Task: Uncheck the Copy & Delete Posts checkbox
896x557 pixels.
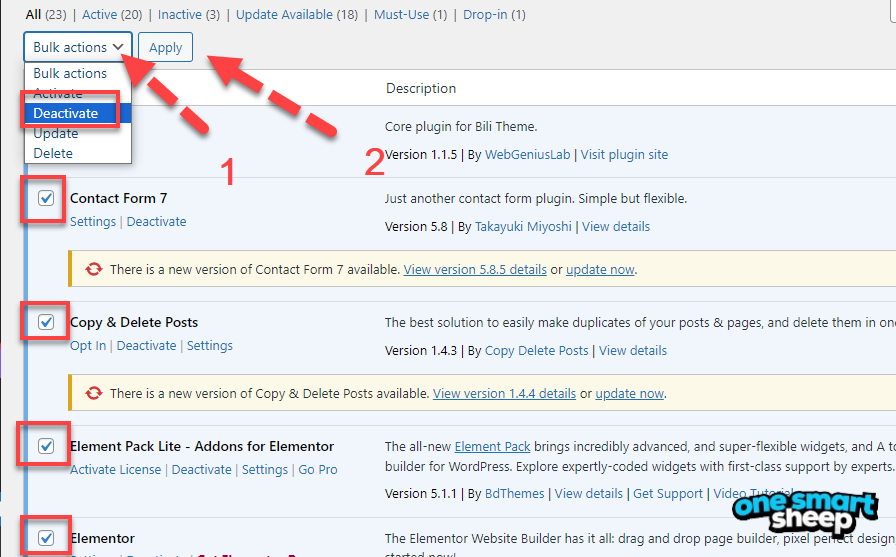Action: coord(46,322)
